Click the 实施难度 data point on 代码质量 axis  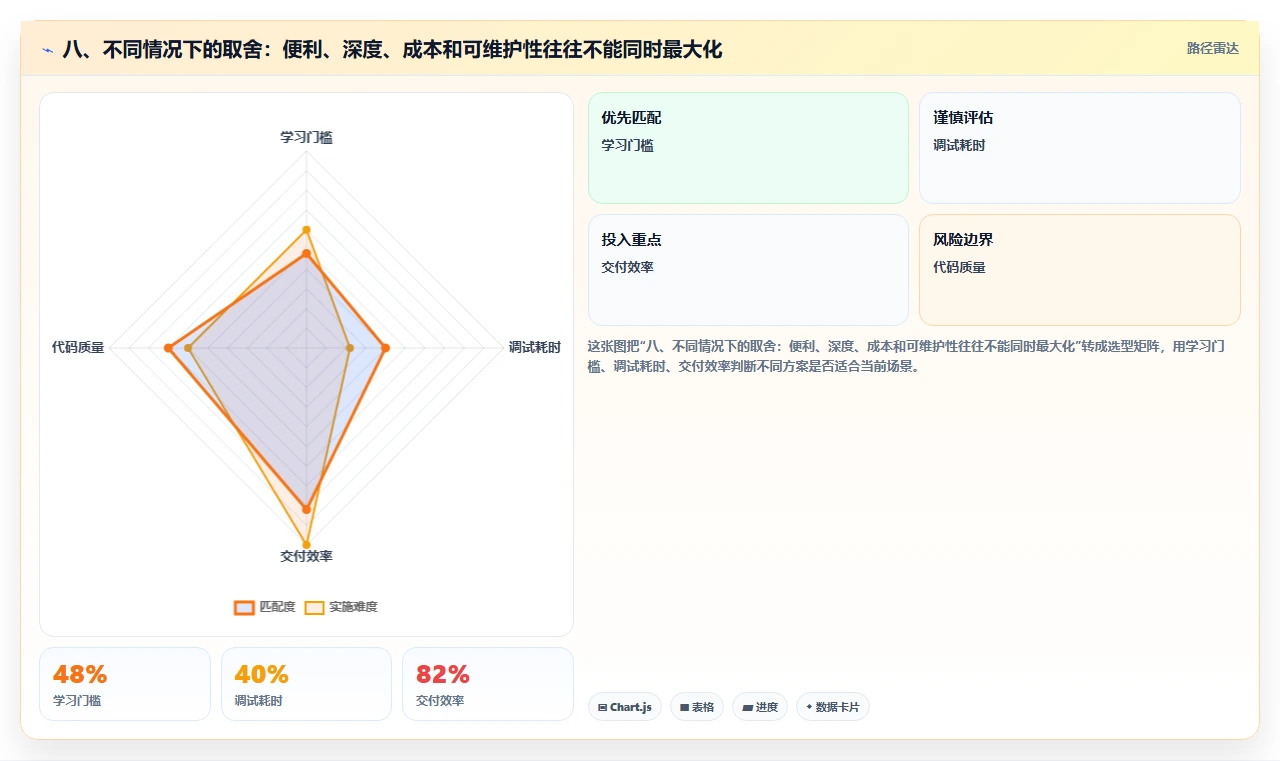(x=188, y=348)
